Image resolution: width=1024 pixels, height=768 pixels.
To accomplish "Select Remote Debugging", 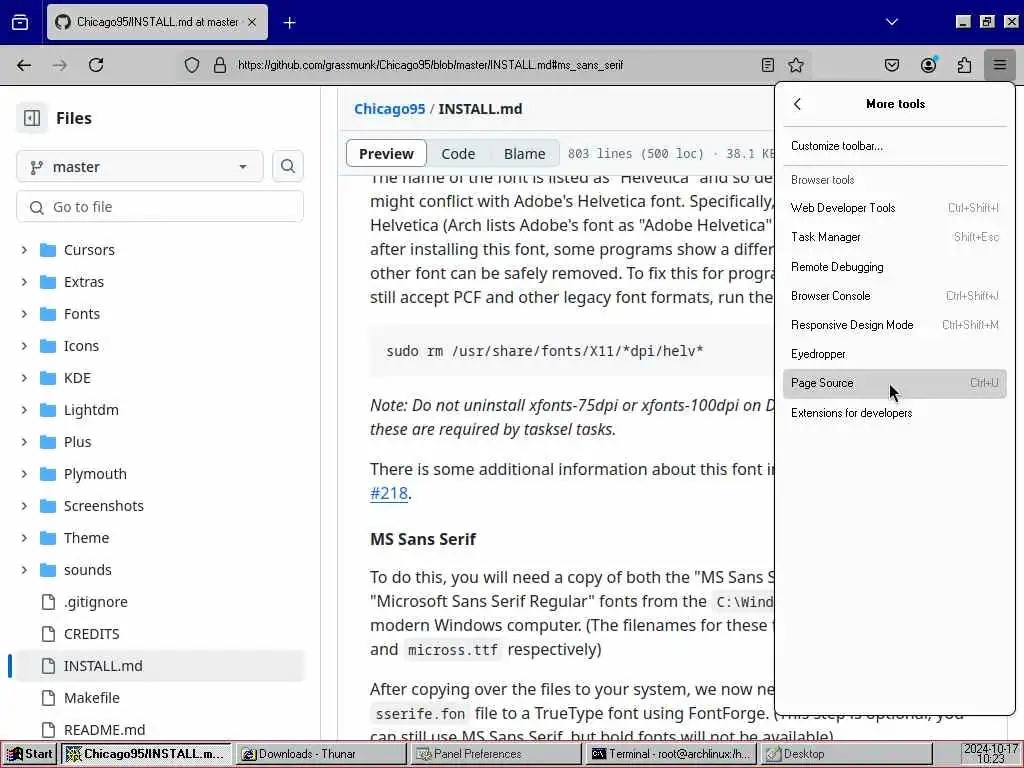I will tap(895, 266).
